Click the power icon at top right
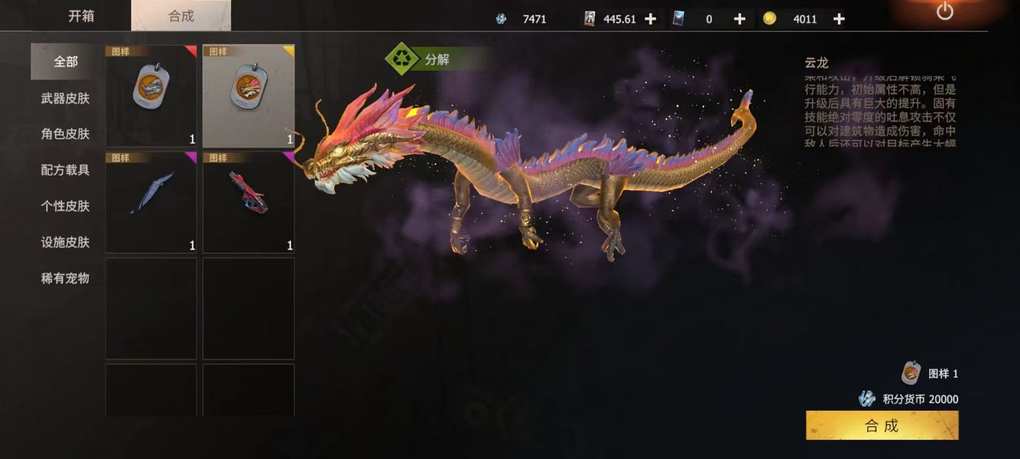The width and height of the screenshot is (1020, 459). (945, 11)
